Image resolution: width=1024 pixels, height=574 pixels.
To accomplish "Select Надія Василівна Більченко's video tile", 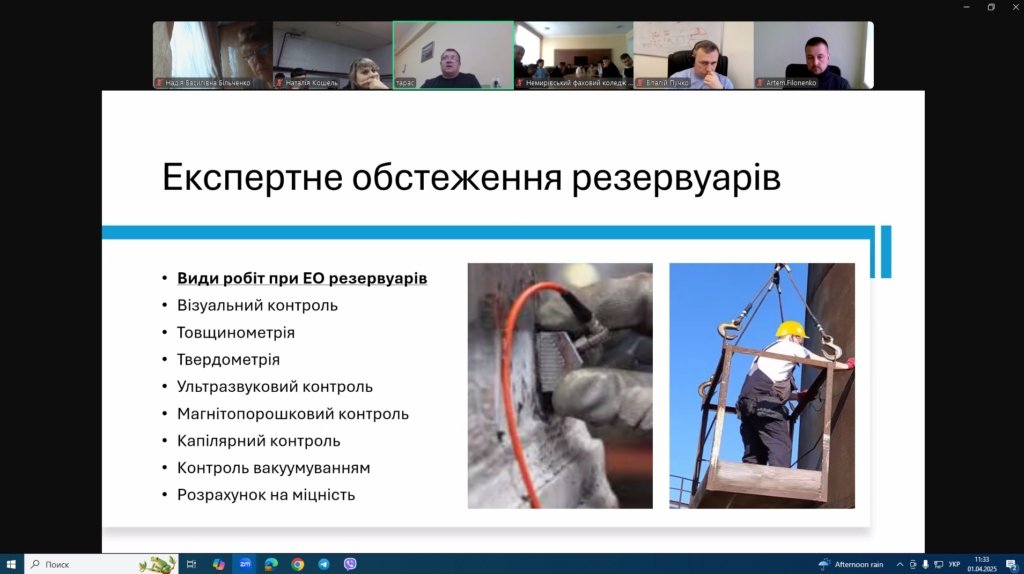I will (212, 55).
